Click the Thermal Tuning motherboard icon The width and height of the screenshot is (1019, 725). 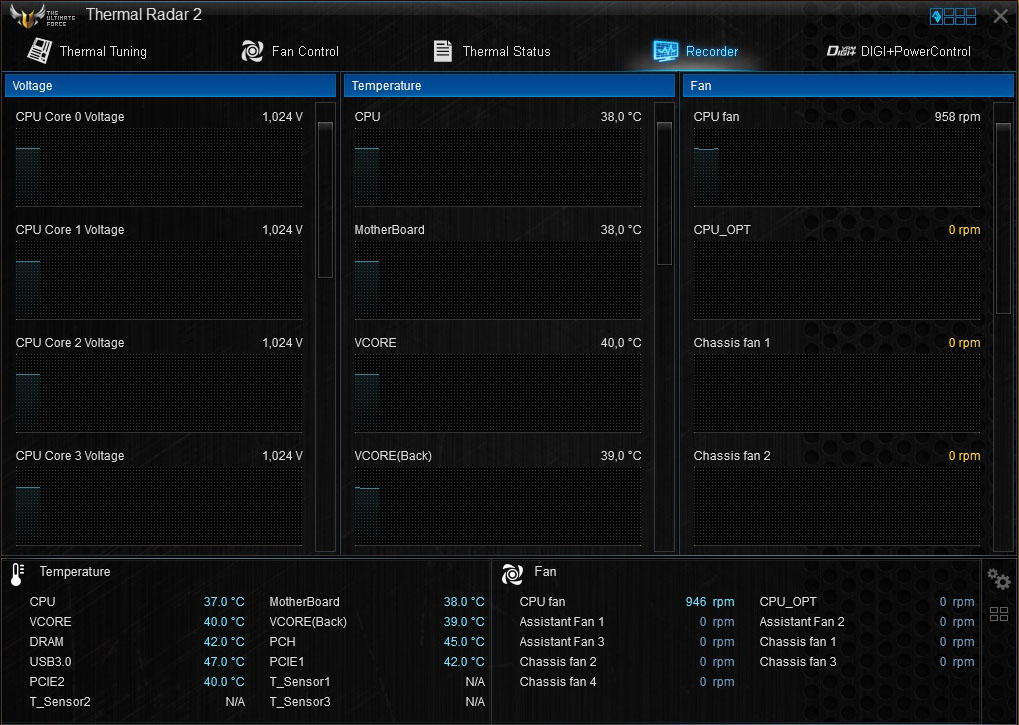(x=40, y=51)
